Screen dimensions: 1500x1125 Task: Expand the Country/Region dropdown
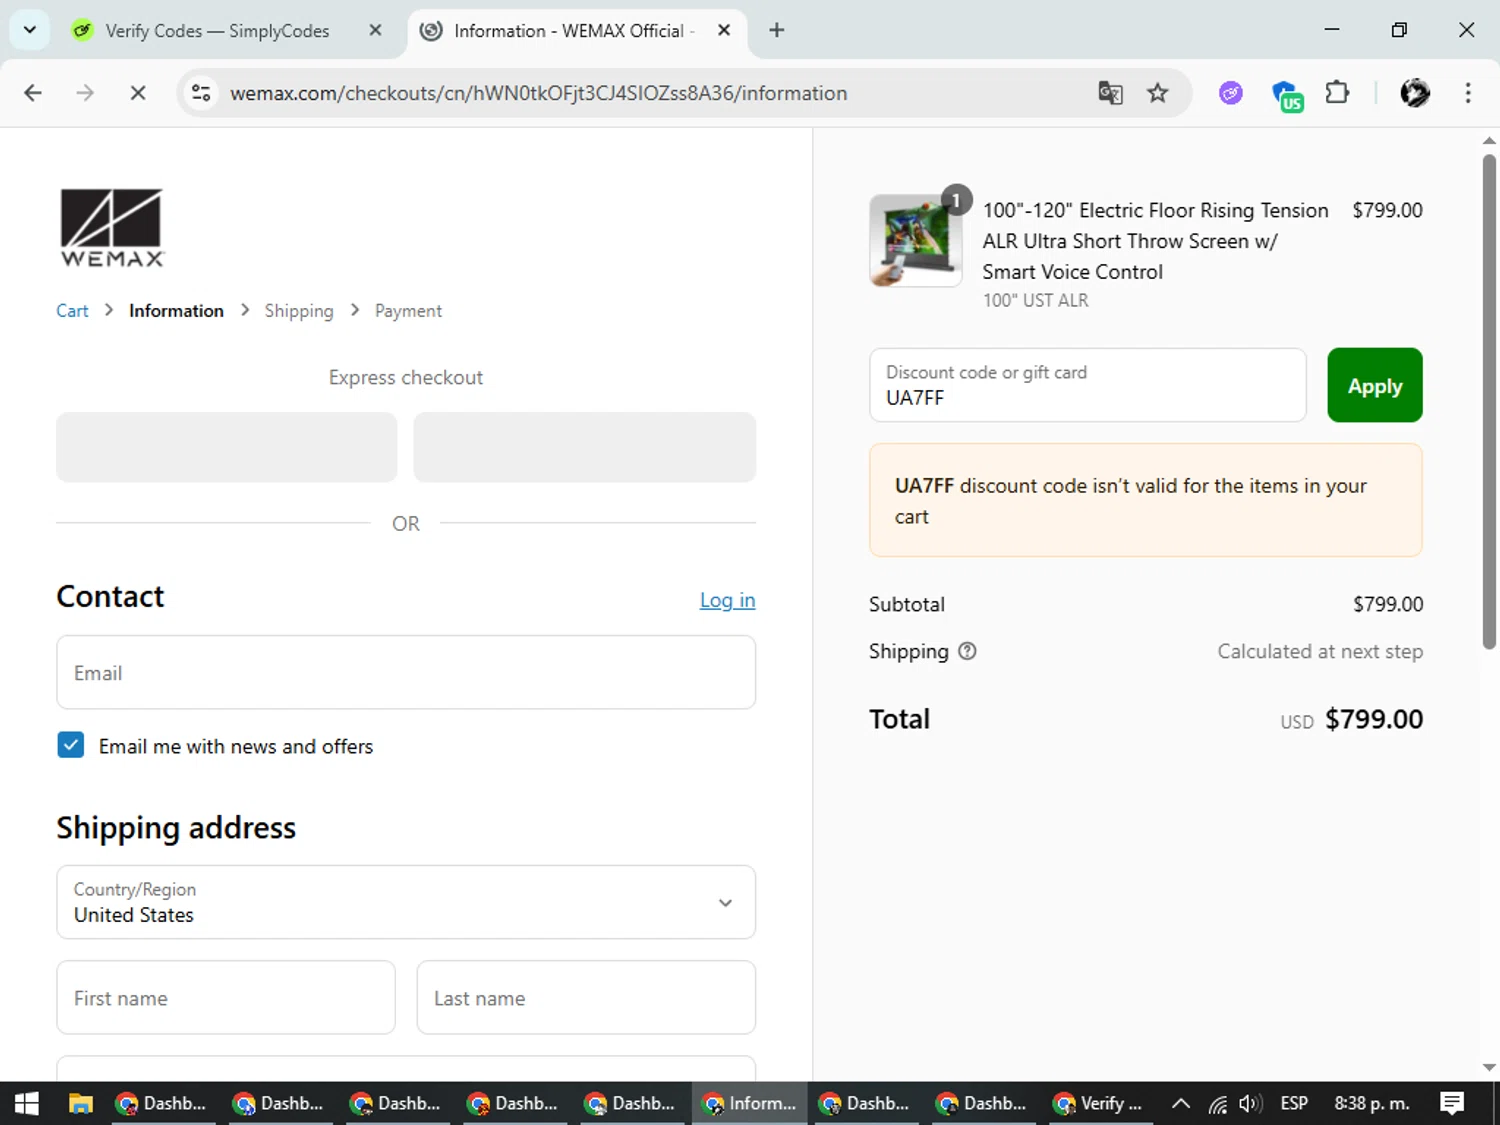pyautogui.click(x=406, y=902)
